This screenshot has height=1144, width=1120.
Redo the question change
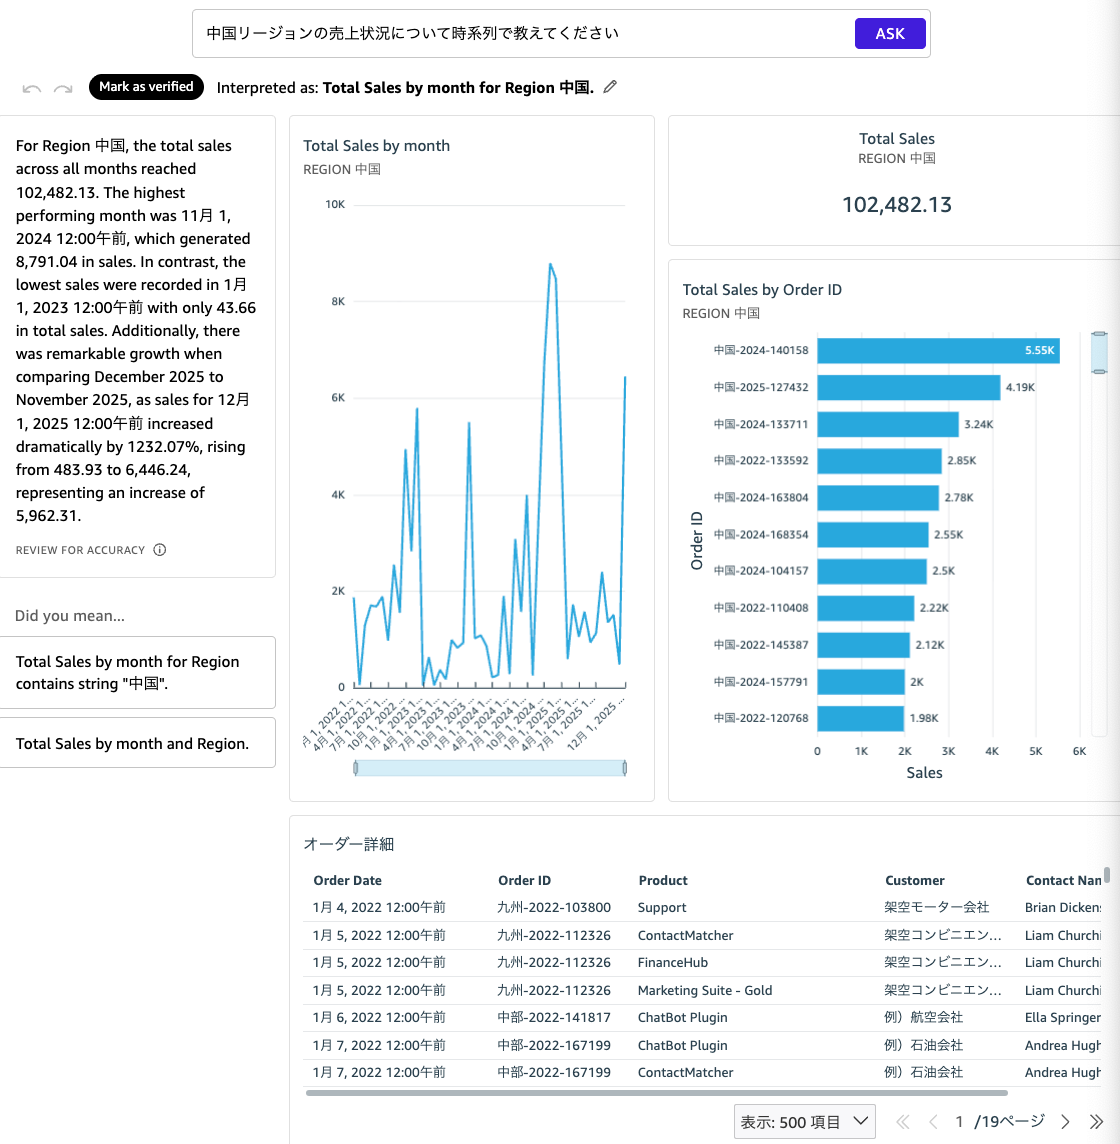[x=63, y=87]
